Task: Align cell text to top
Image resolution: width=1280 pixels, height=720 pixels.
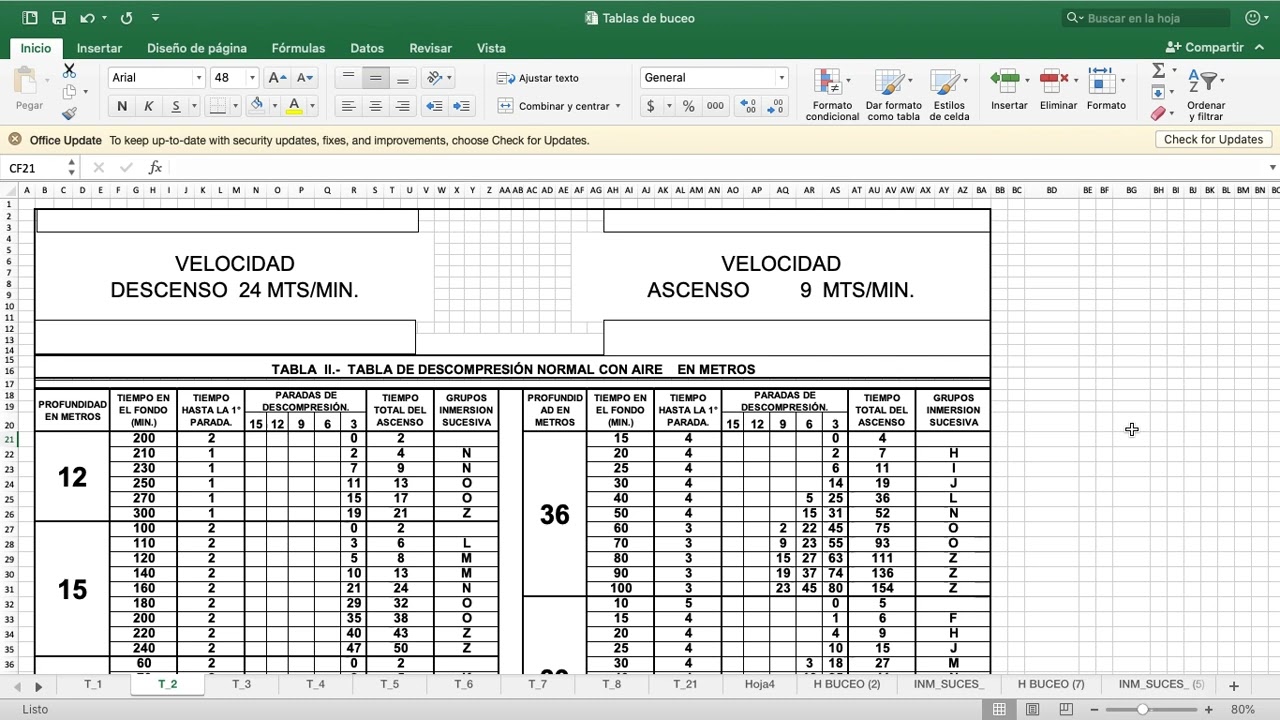Action: [348, 78]
